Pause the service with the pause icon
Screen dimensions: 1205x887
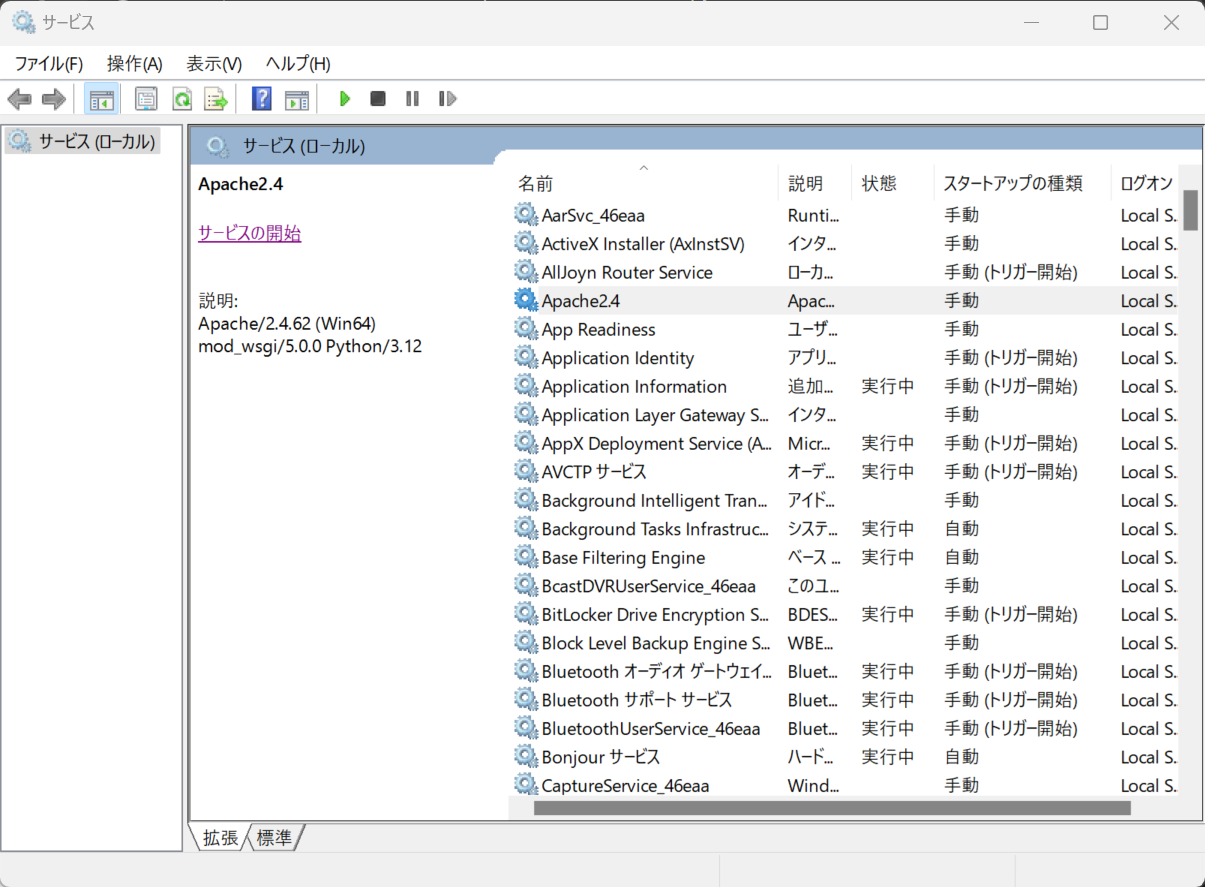click(412, 99)
